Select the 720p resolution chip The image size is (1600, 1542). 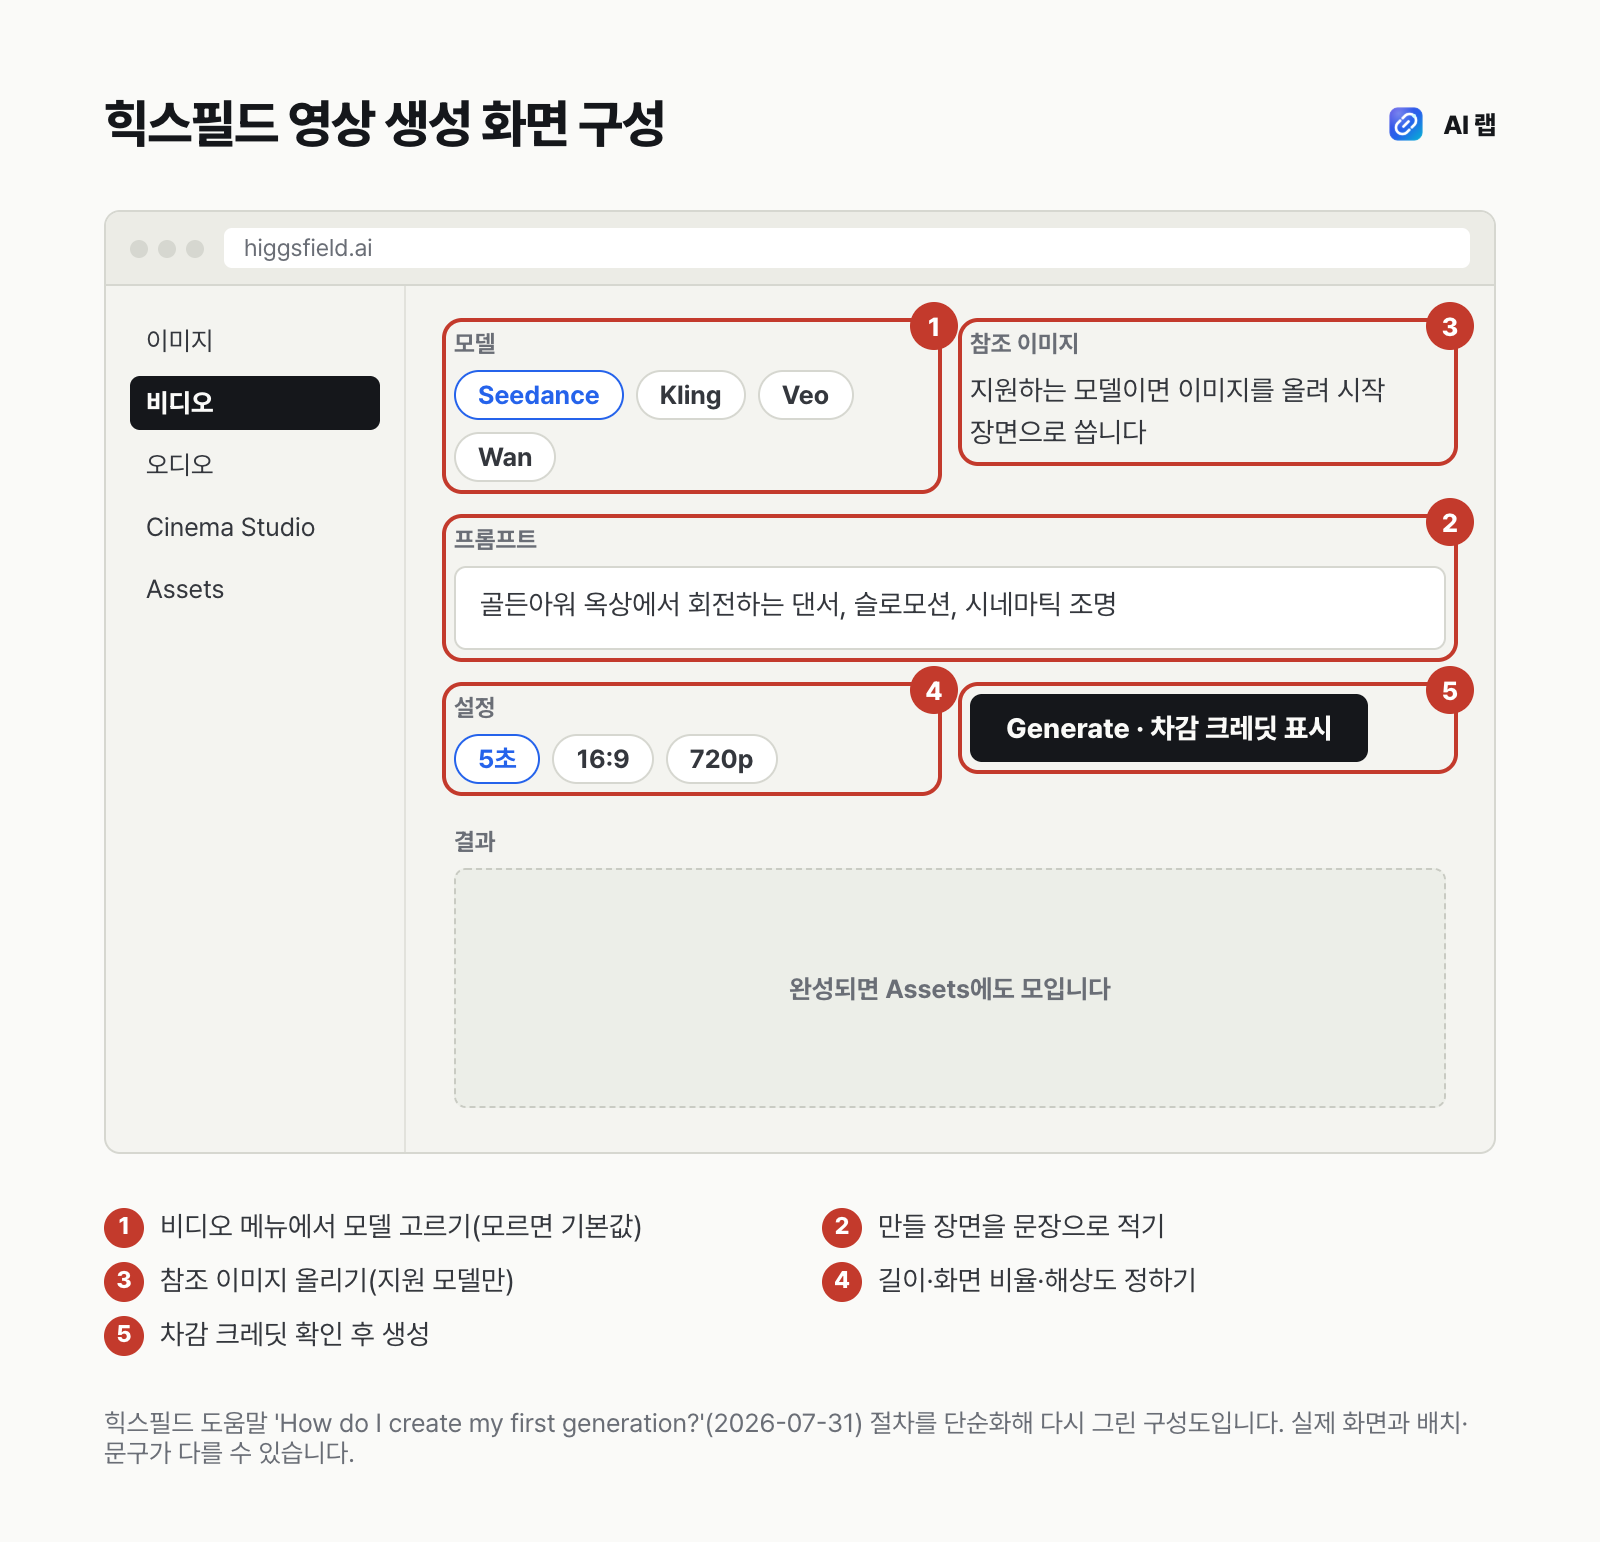pyautogui.click(x=722, y=759)
